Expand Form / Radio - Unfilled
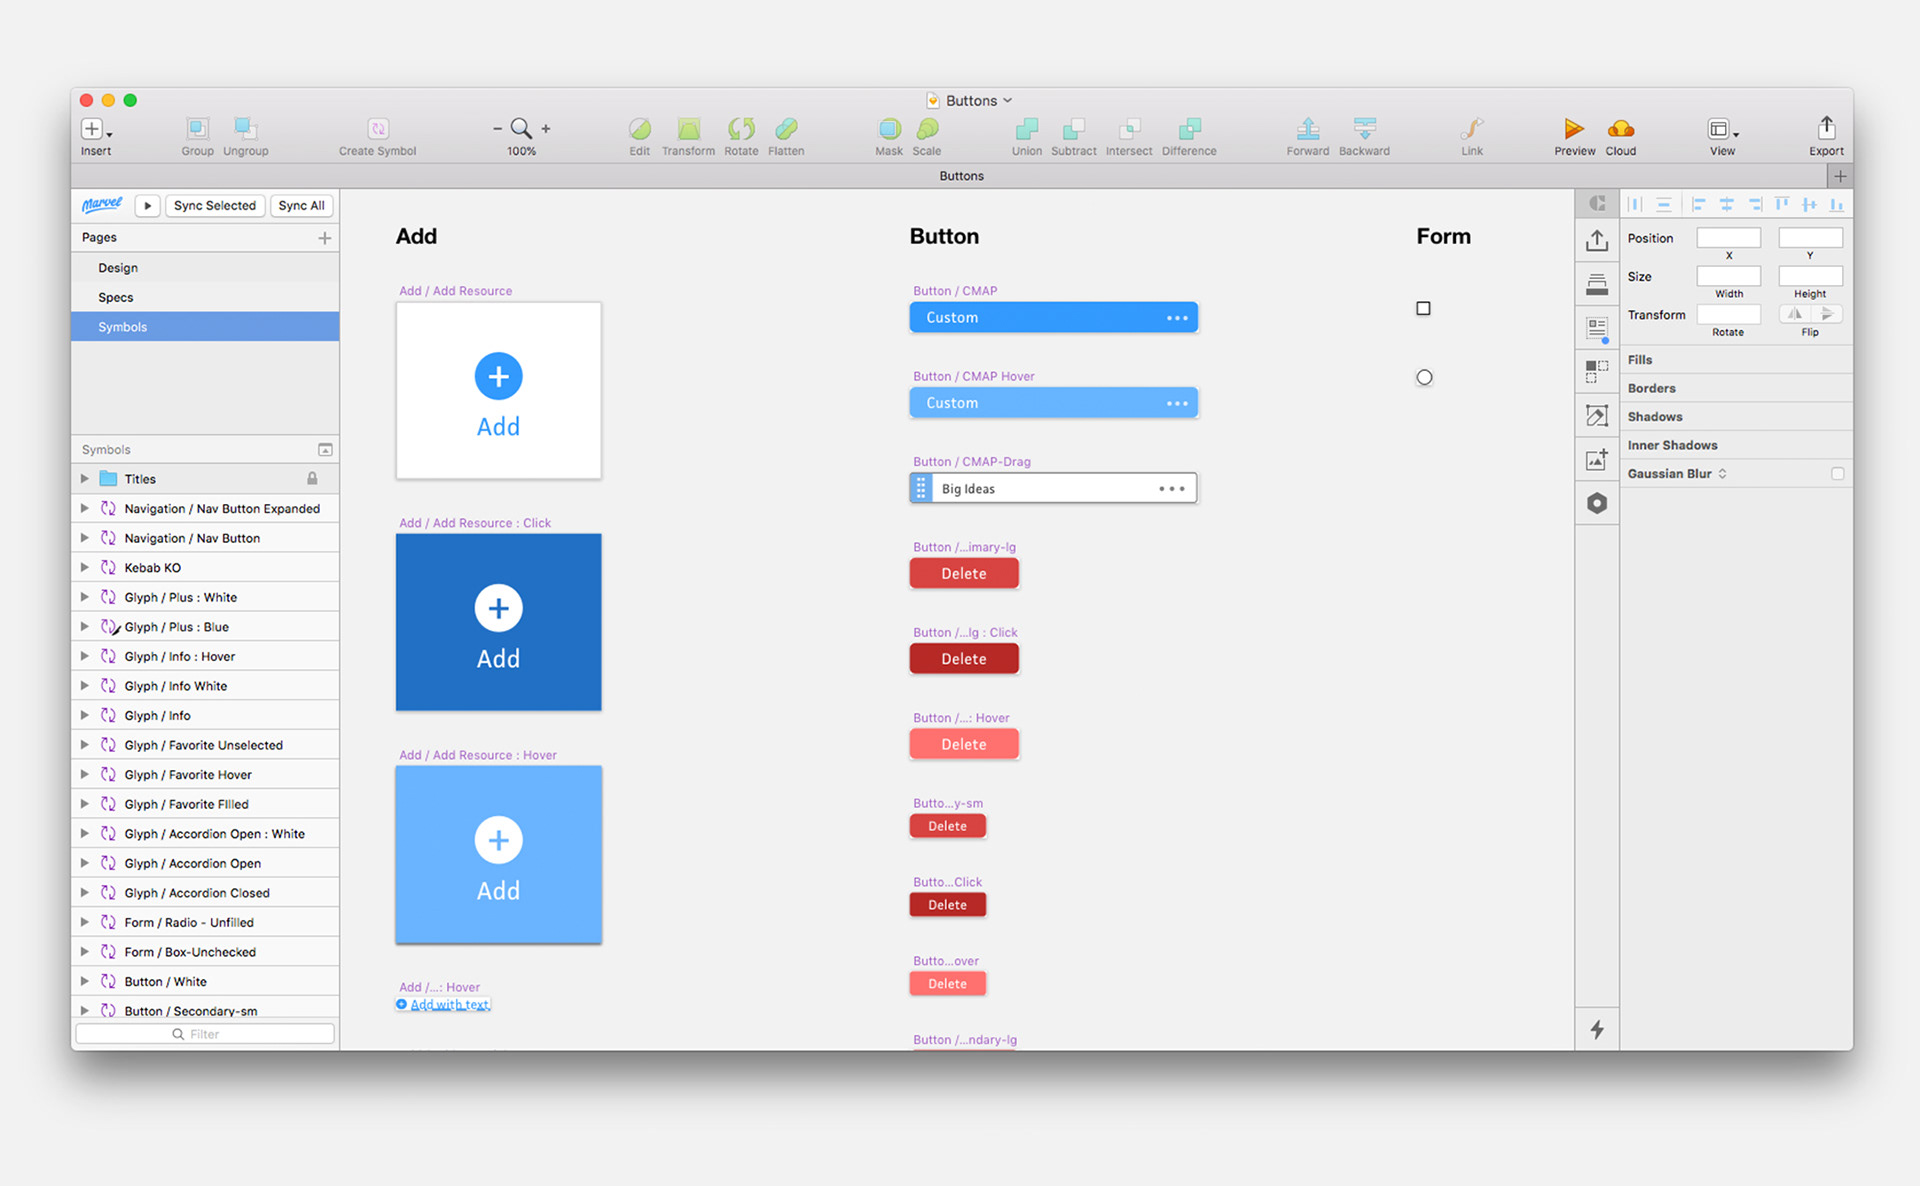 [85, 922]
